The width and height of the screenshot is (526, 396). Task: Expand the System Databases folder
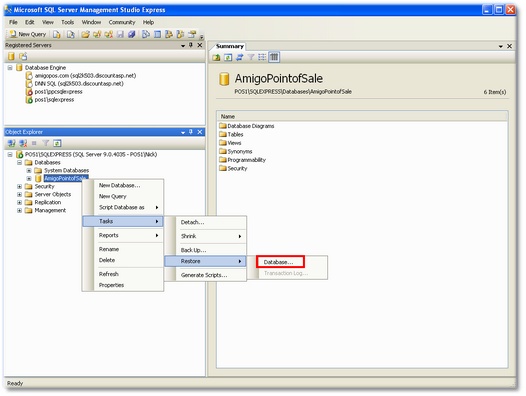(29, 170)
